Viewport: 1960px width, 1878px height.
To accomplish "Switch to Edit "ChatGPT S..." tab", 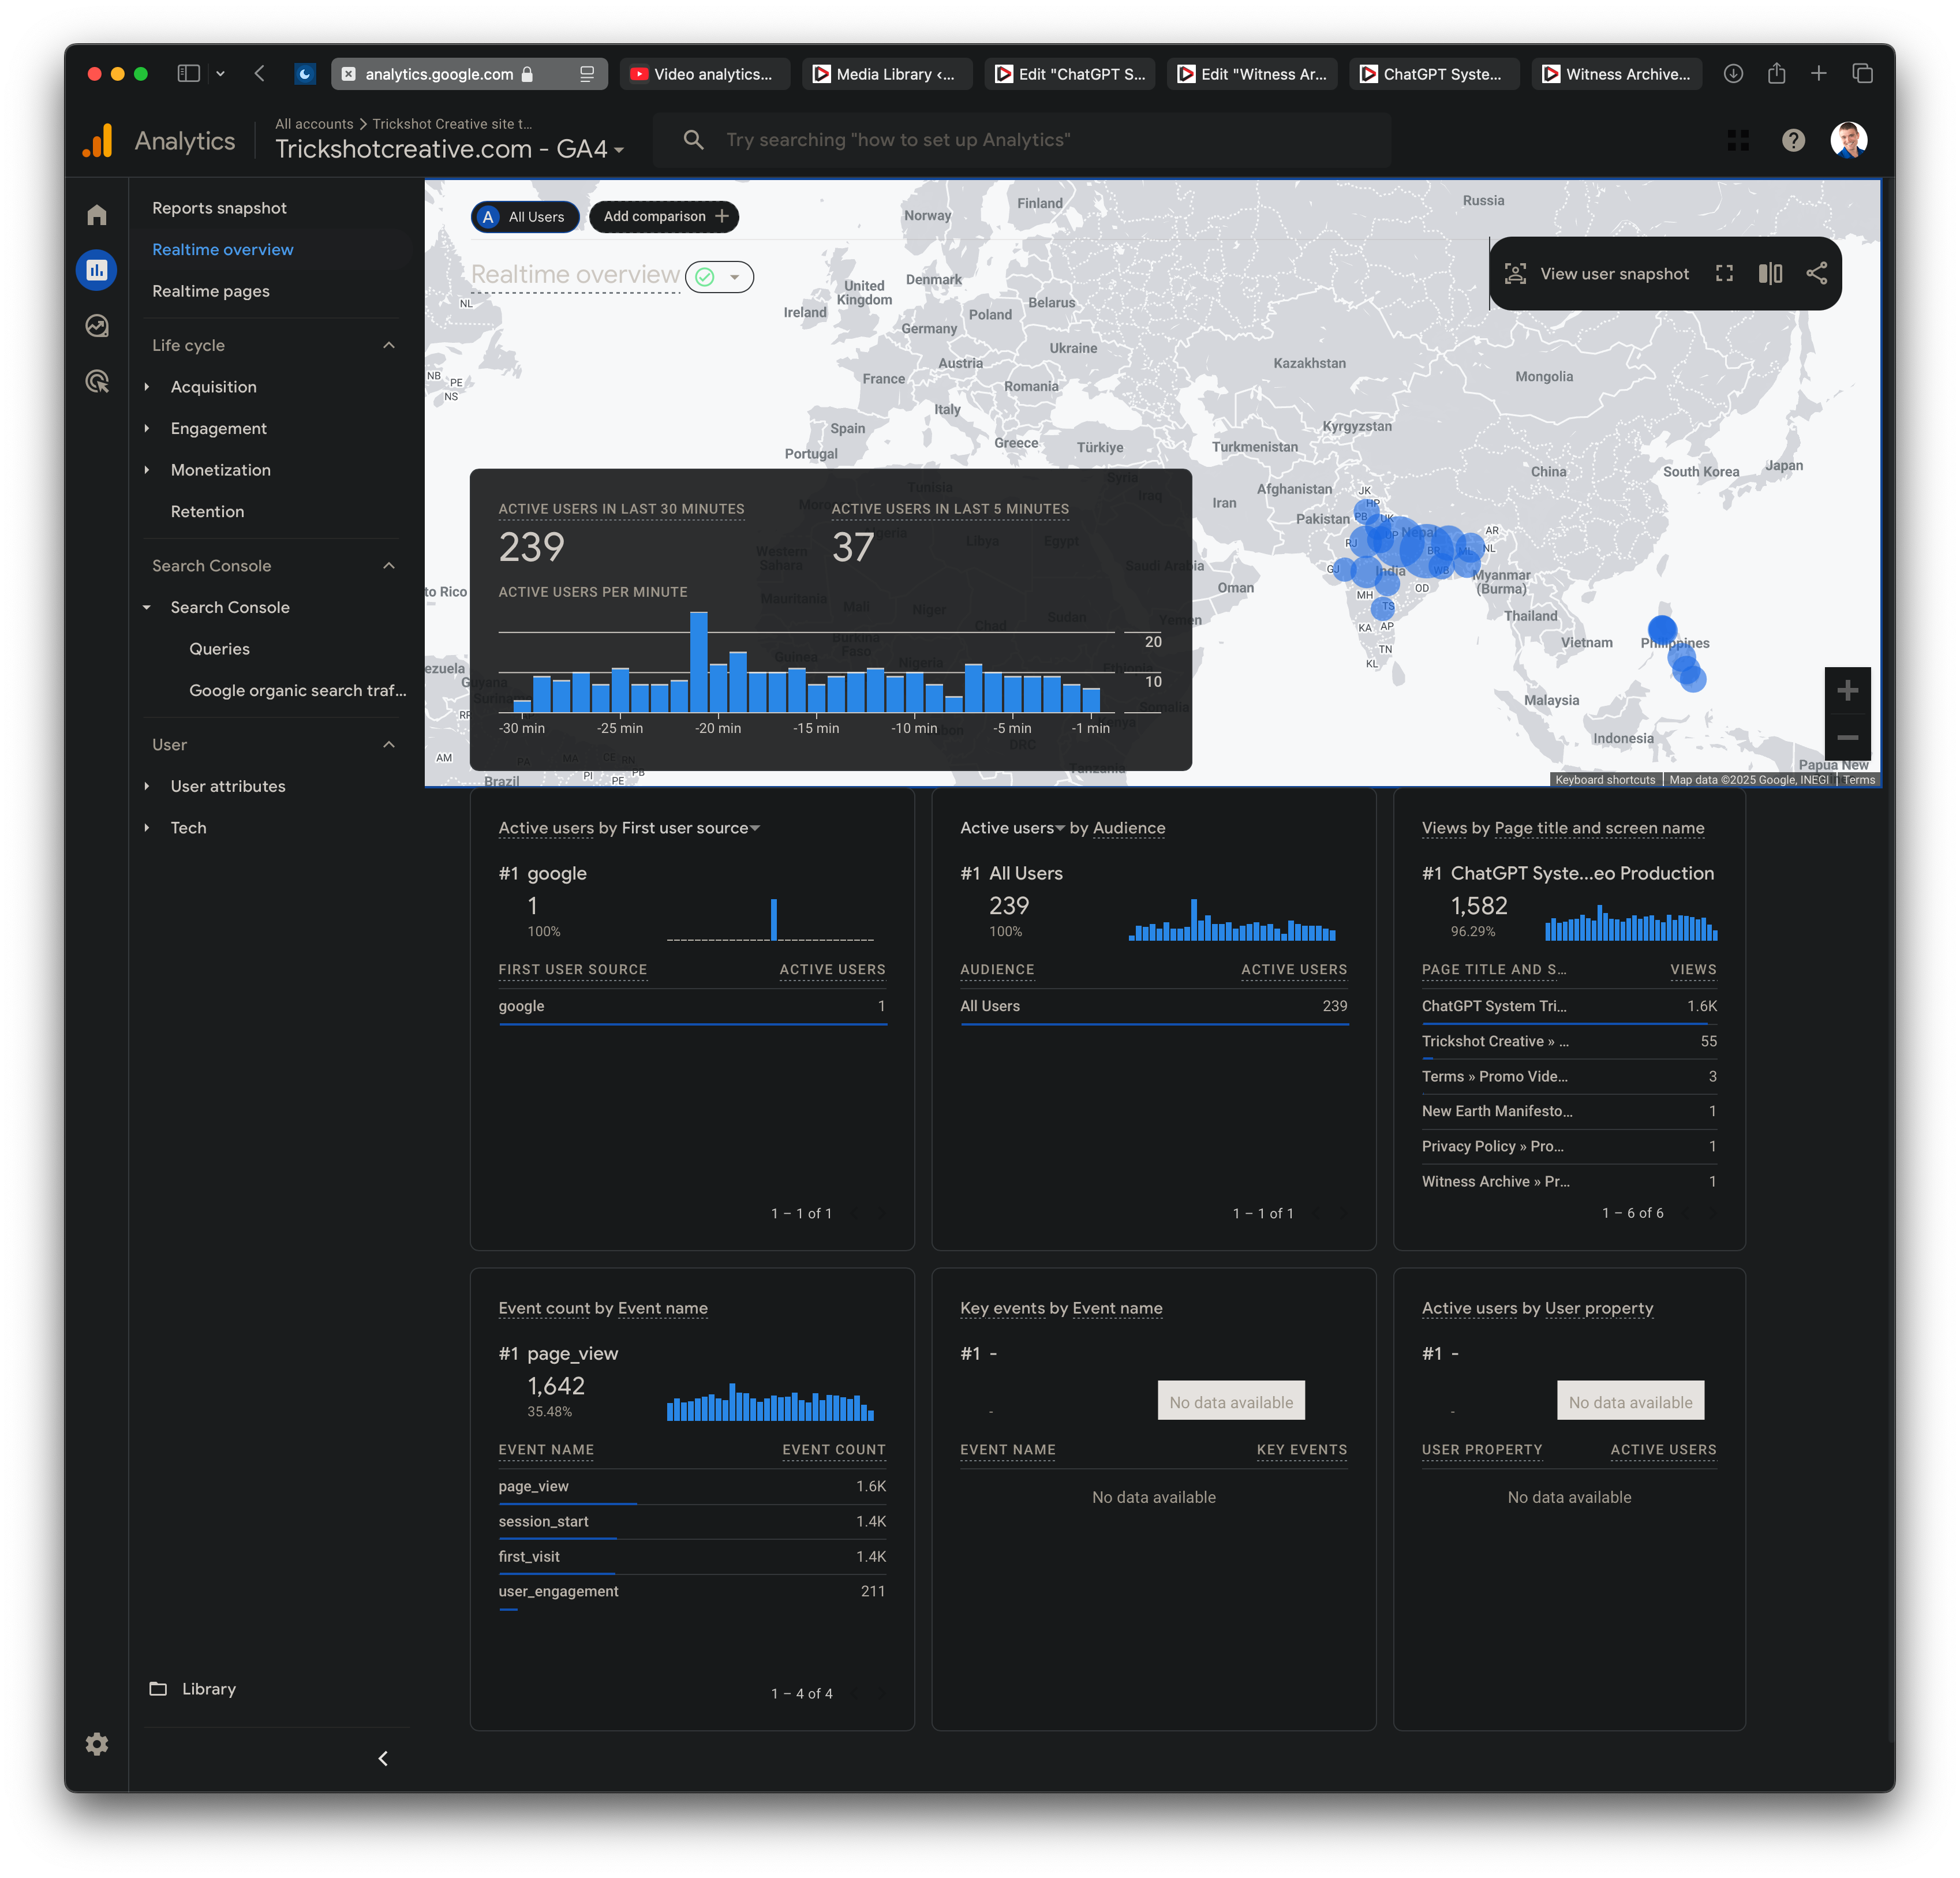I will tap(1070, 74).
